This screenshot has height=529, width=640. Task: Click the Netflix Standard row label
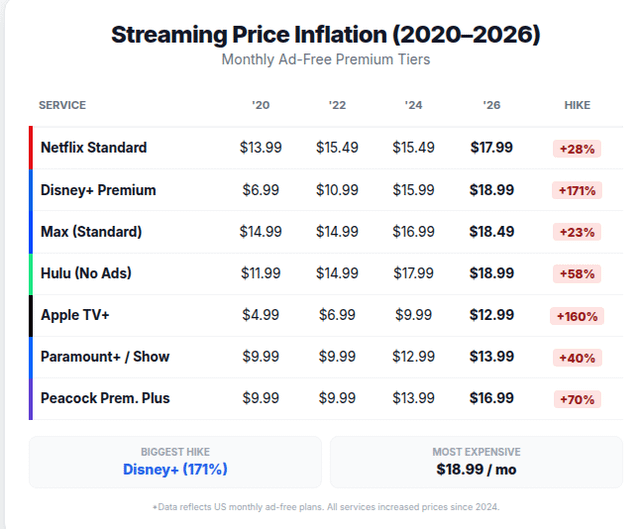coord(94,148)
